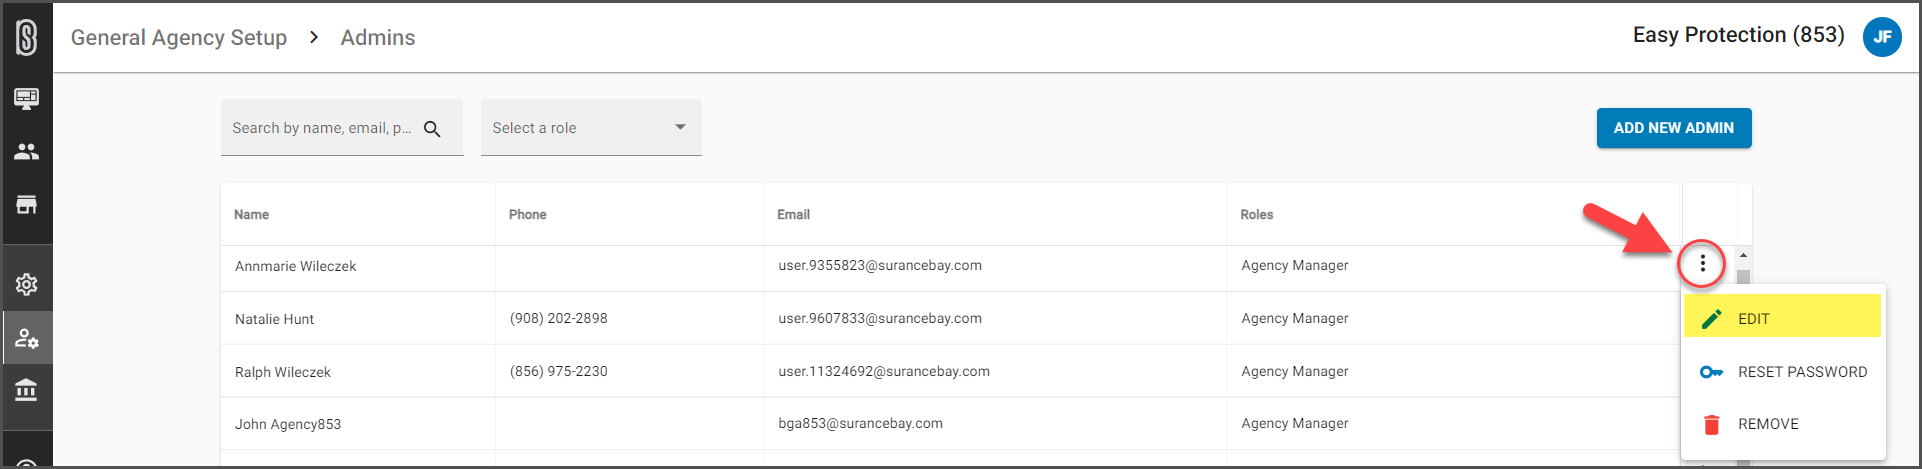Click the magnifier search icon
The height and width of the screenshot is (469, 1922).
(432, 129)
